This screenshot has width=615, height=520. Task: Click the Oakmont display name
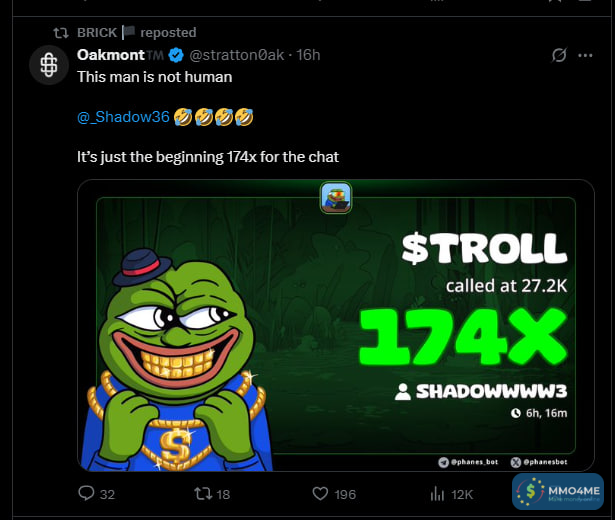pyautogui.click(x=110, y=54)
